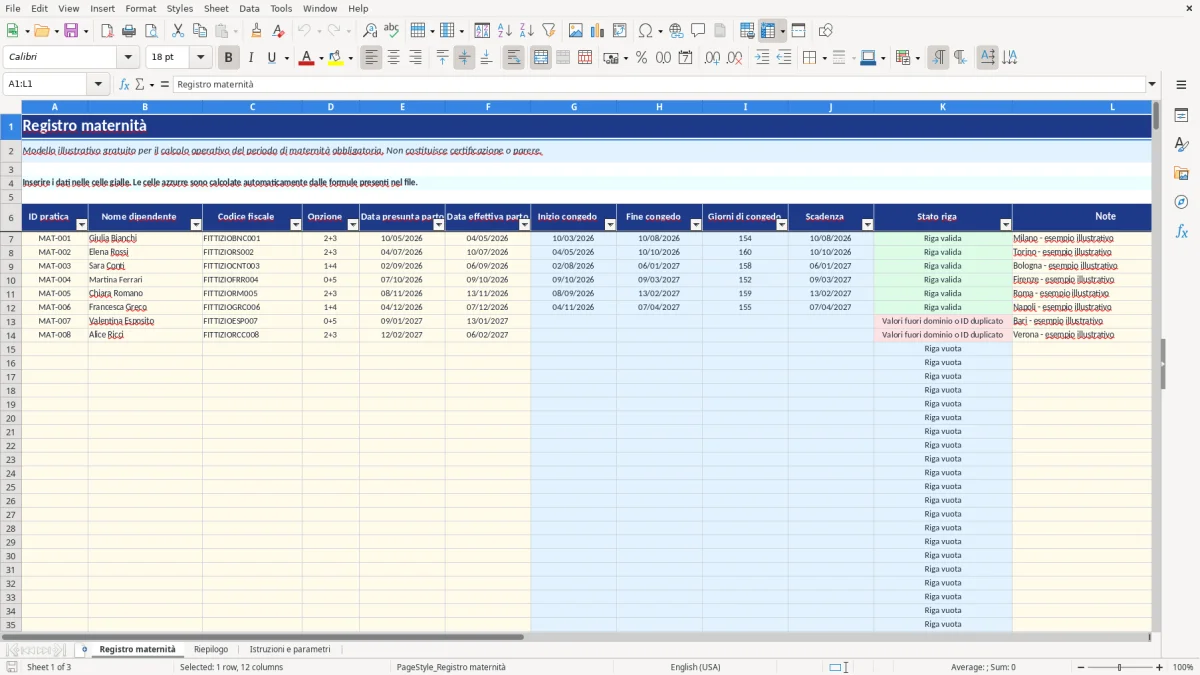This screenshot has width=1200, height=675.
Task: Toggle Underline formatting
Action: pyautogui.click(x=271, y=58)
